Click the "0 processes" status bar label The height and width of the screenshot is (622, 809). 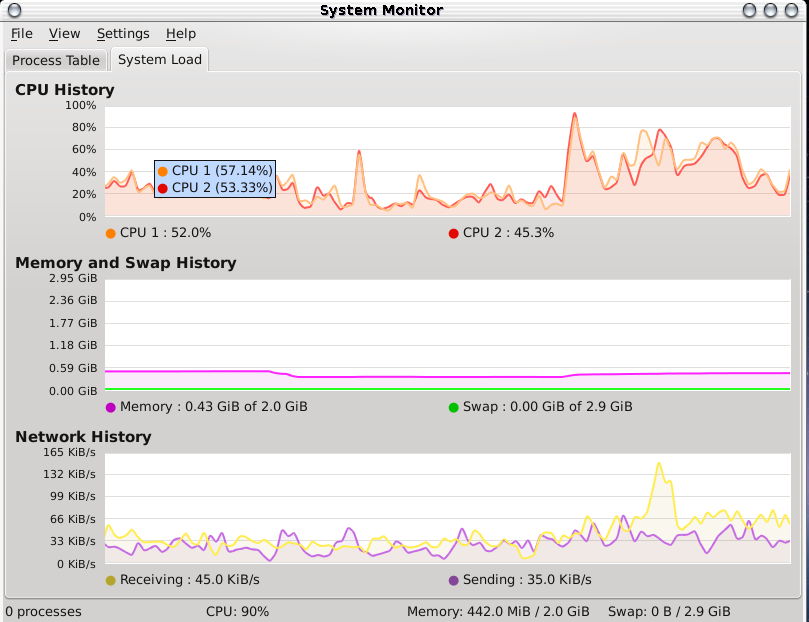[x=44, y=611]
